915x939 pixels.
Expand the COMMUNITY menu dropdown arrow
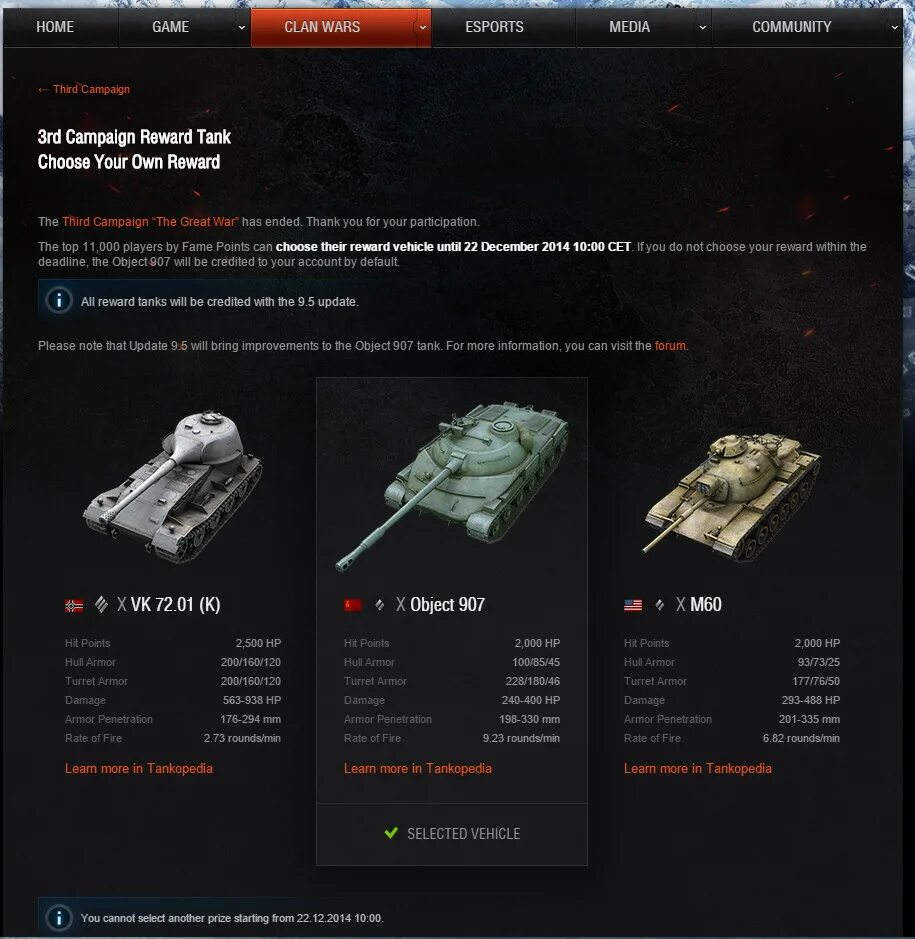pyautogui.click(x=895, y=28)
